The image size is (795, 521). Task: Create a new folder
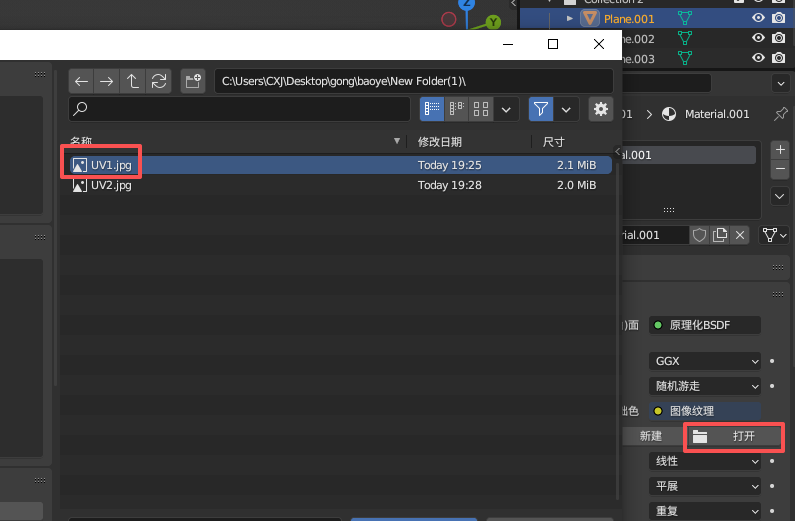(x=194, y=81)
